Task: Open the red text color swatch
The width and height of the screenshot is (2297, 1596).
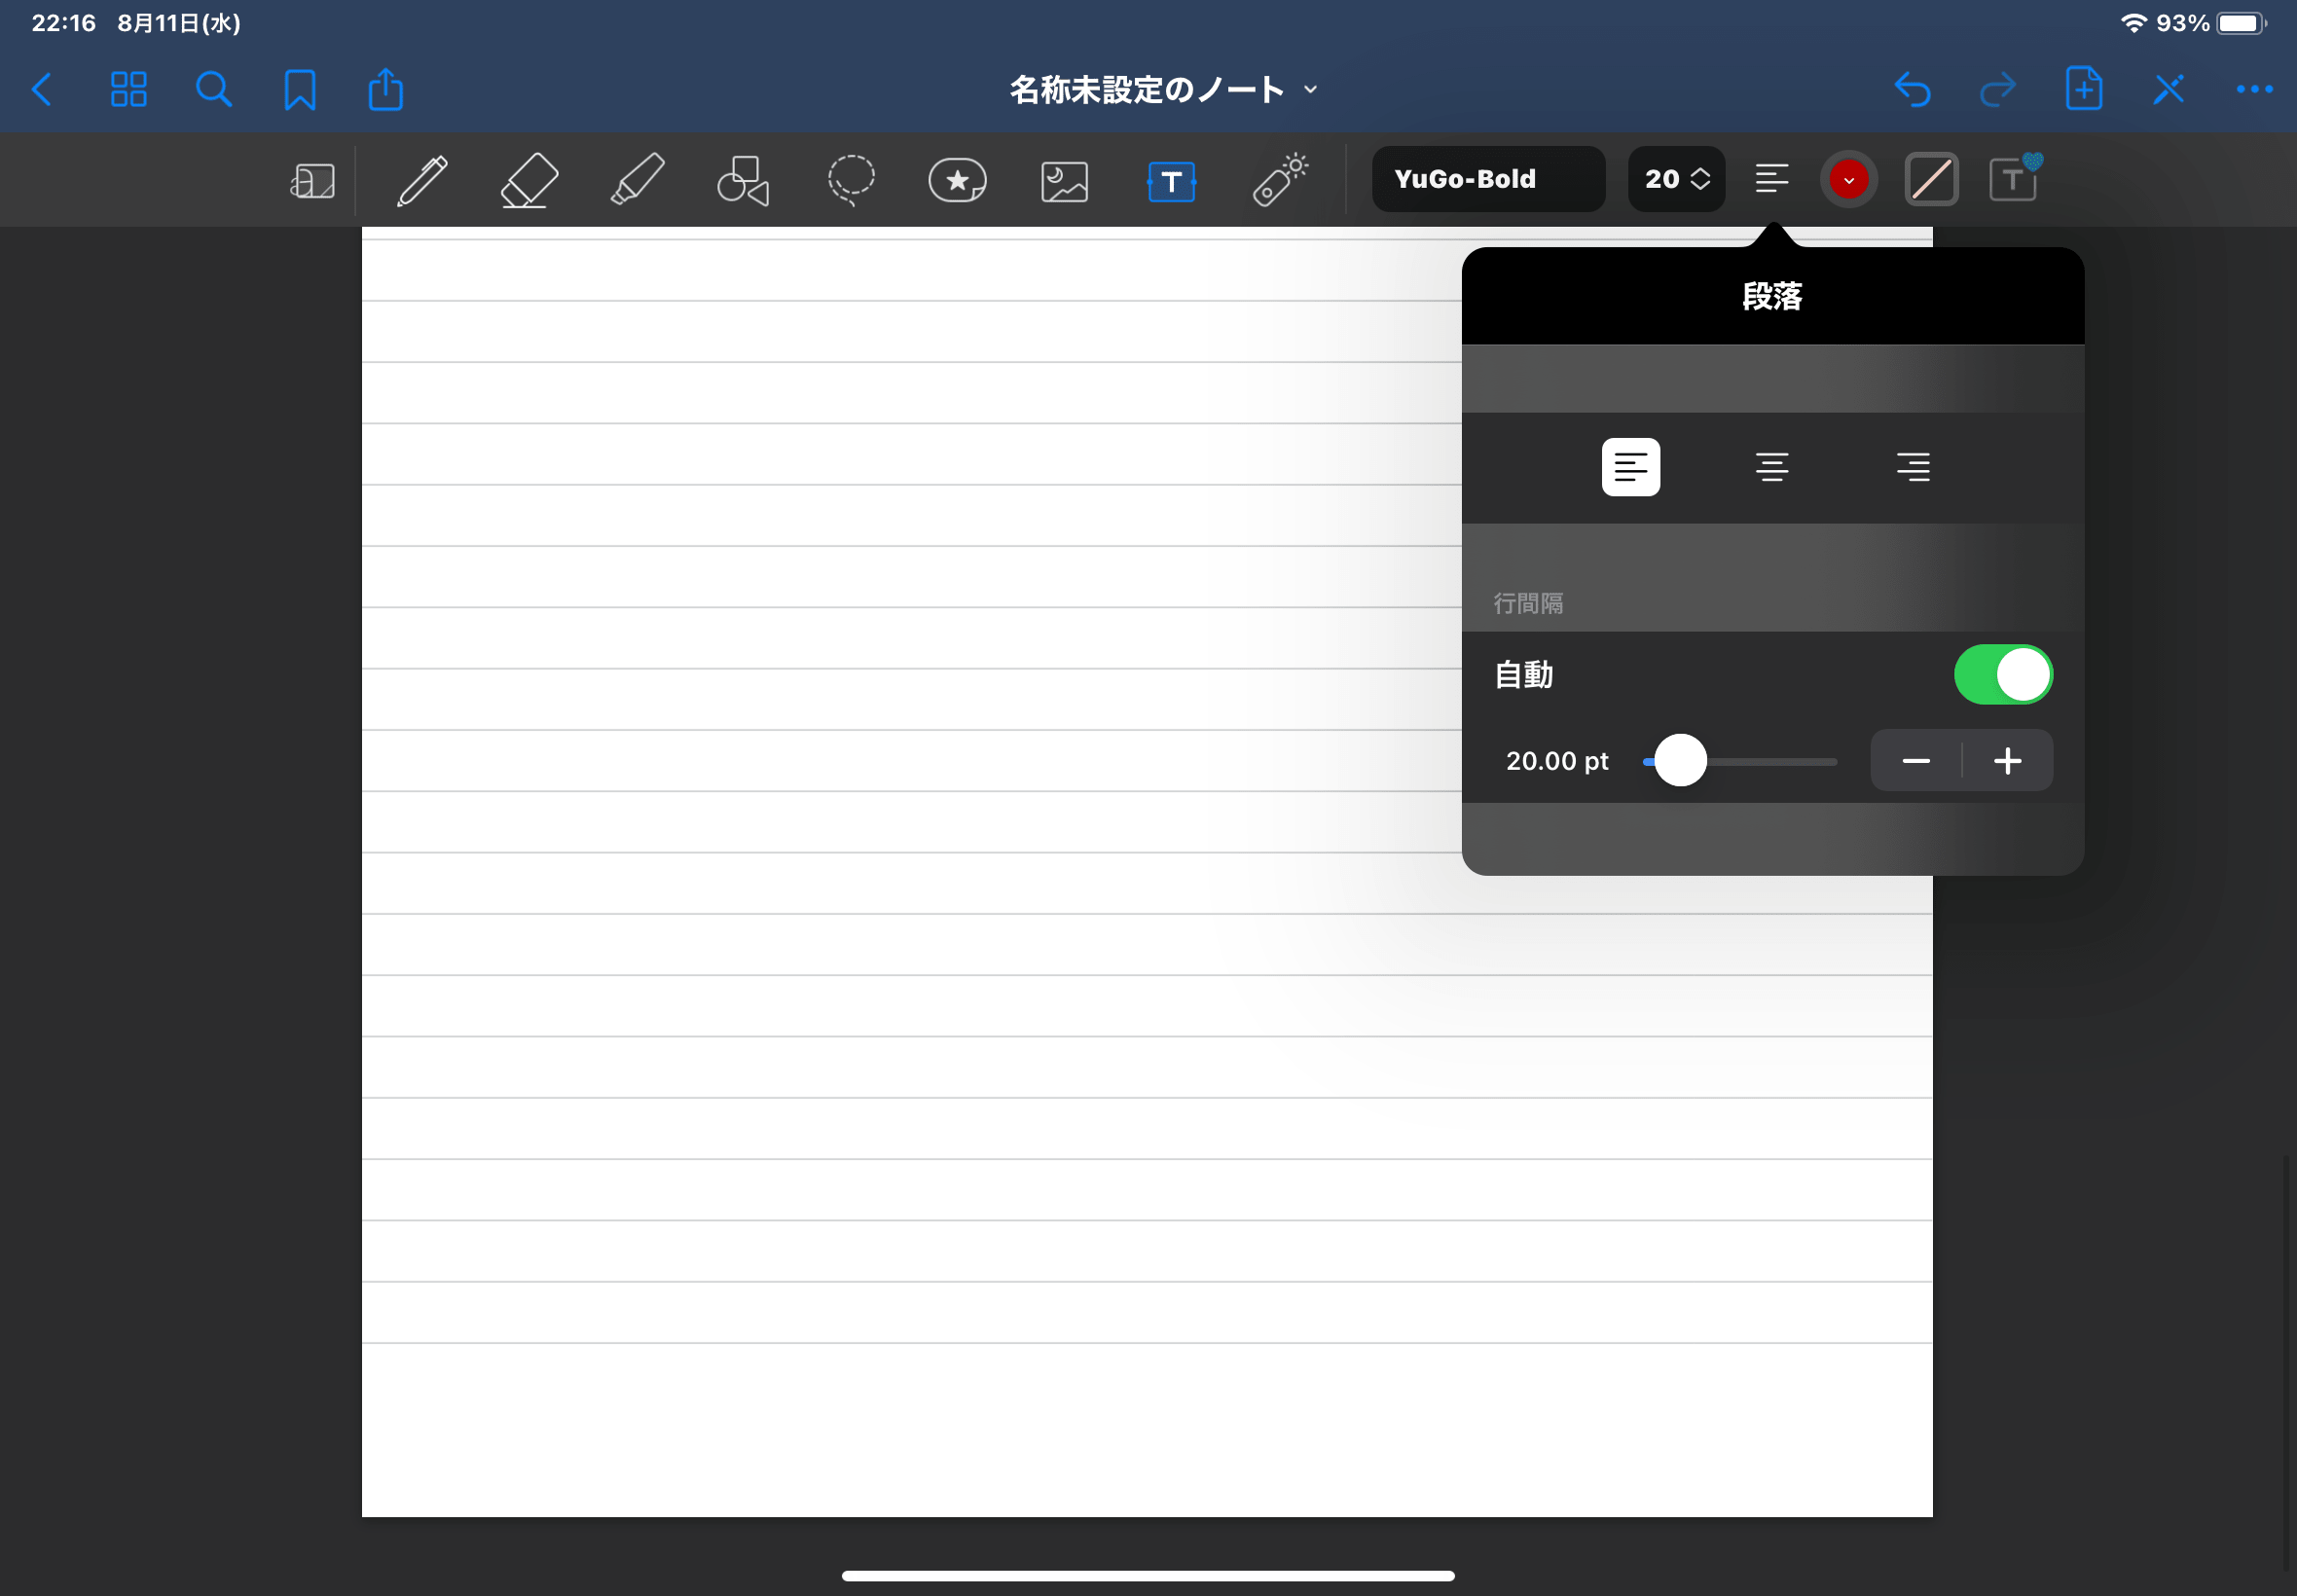Action: 1848,180
